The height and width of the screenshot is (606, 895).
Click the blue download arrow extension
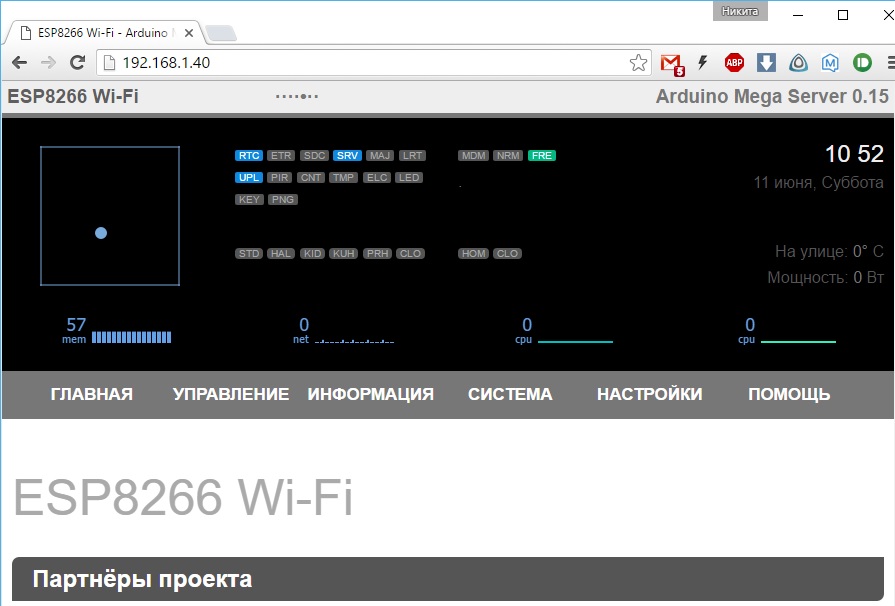coord(766,62)
